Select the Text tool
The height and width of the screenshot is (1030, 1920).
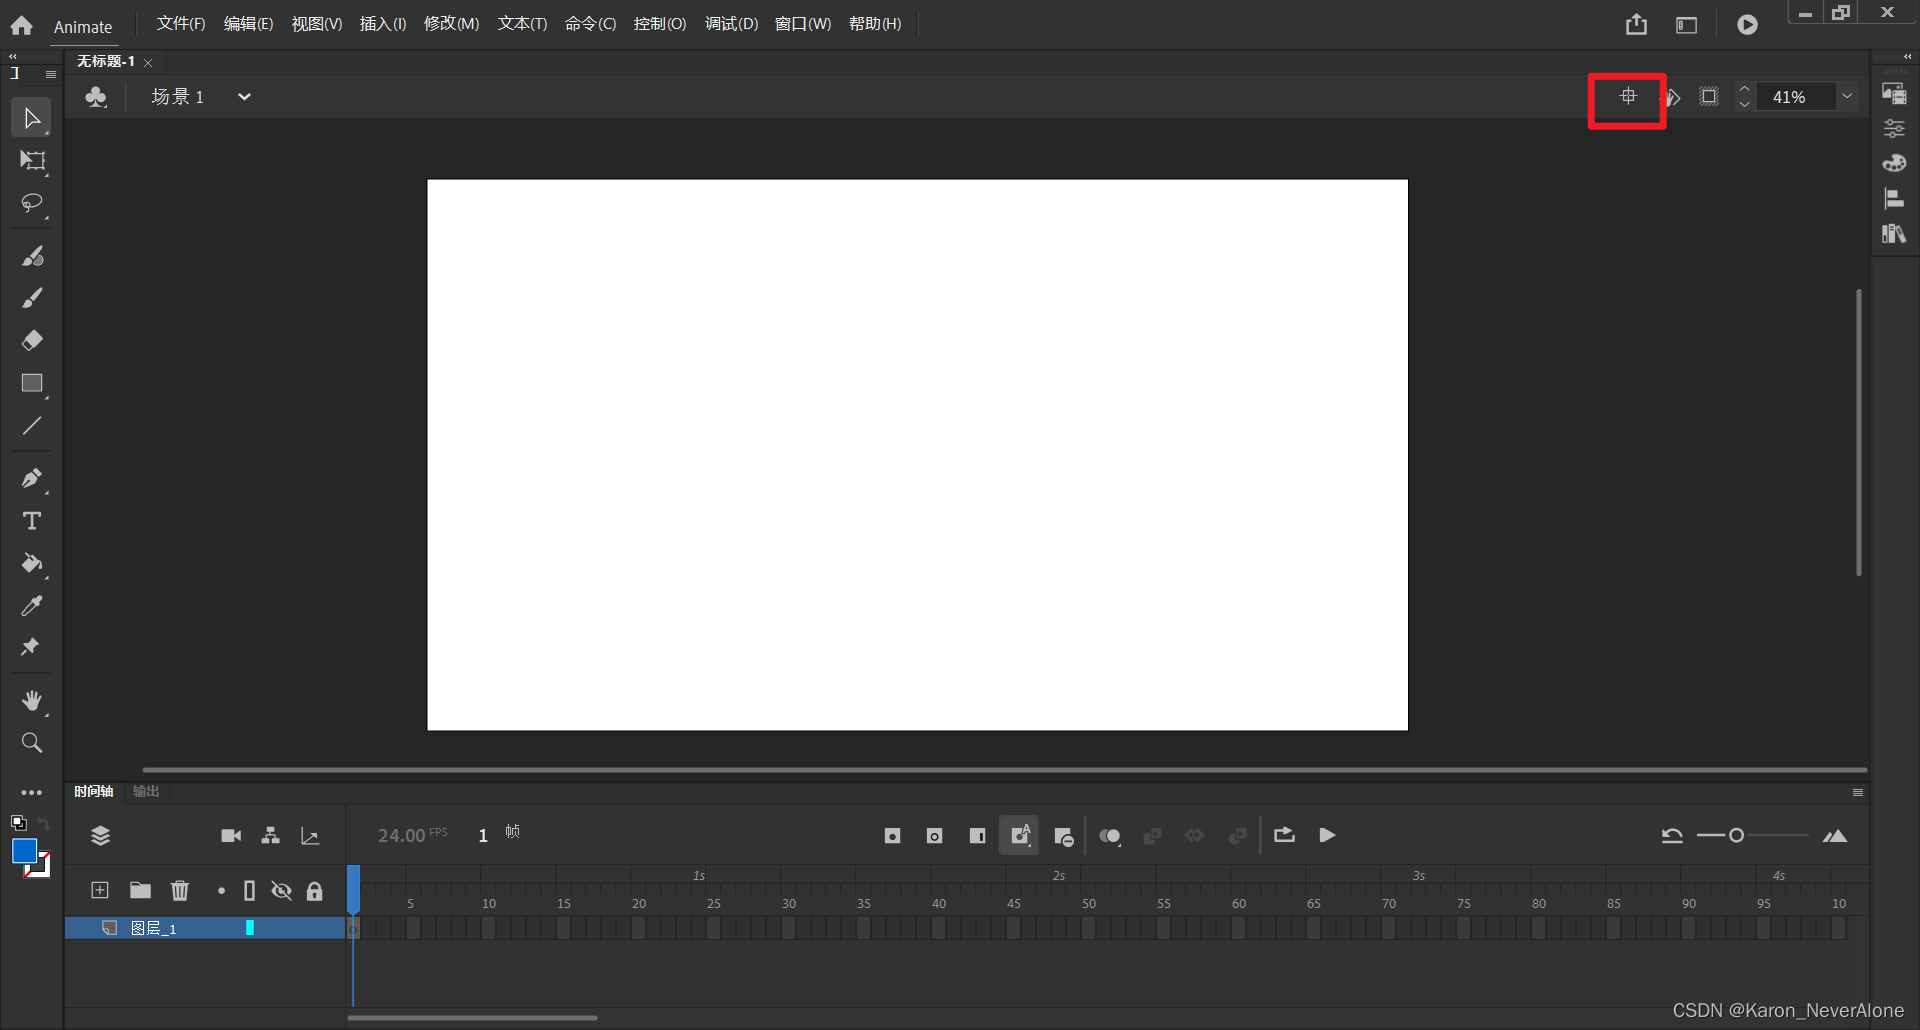coord(32,521)
